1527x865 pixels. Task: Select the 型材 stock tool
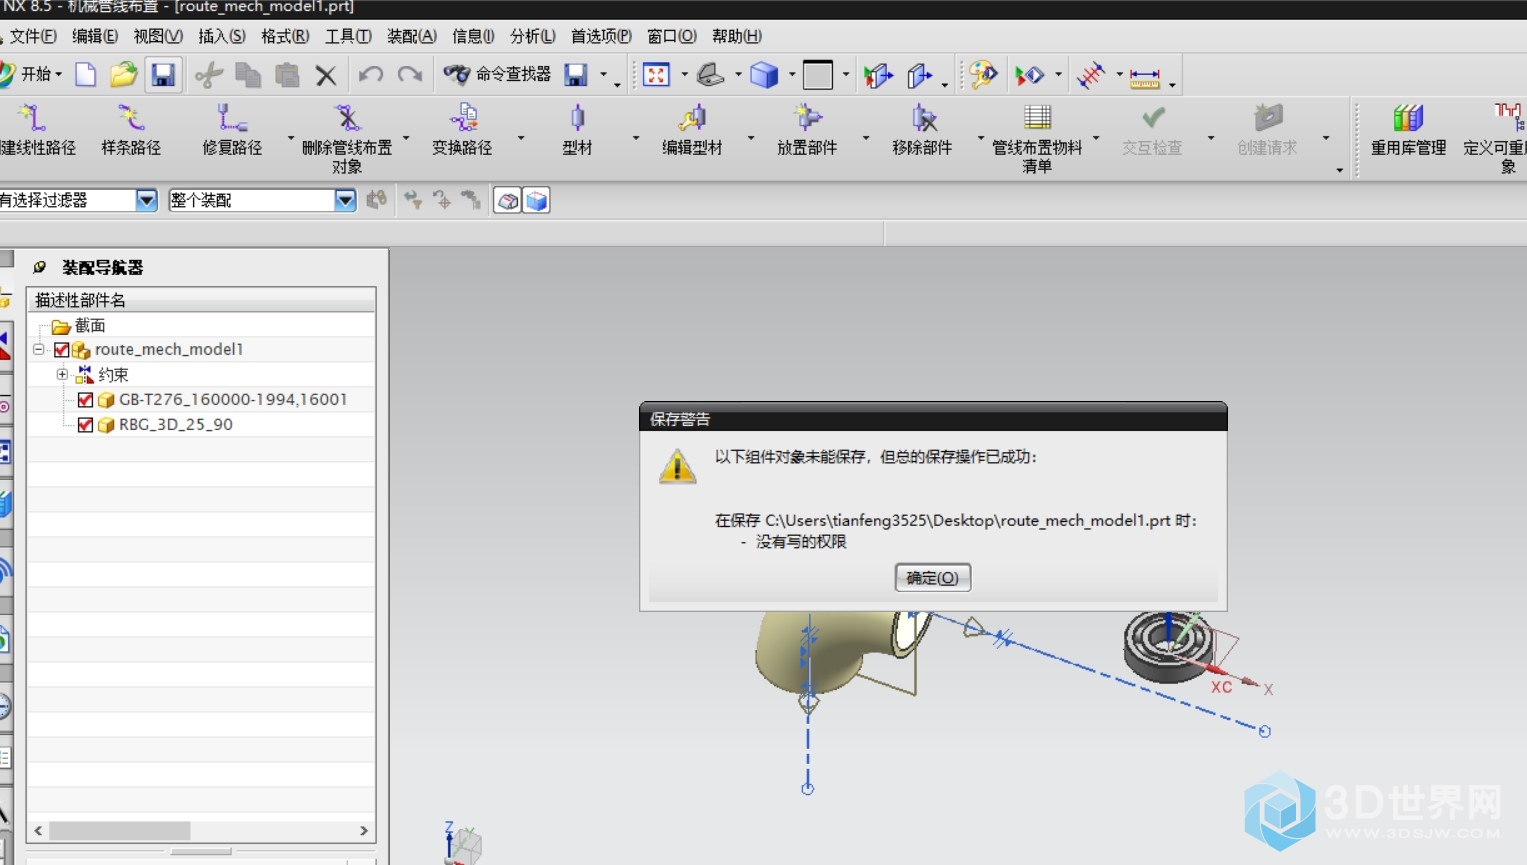577,131
